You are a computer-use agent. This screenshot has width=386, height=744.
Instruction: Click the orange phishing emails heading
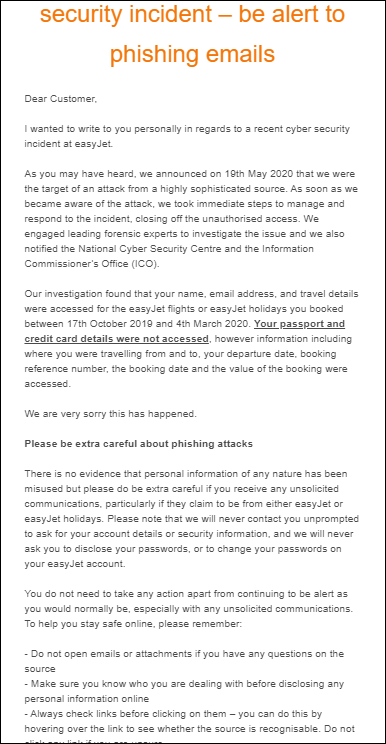[193, 35]
